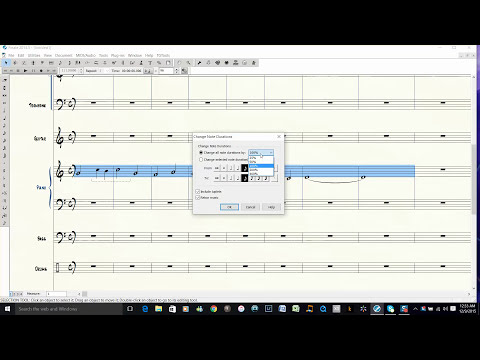Choose the Resize percent tool
480x360 pixels.
click(159, 63)
